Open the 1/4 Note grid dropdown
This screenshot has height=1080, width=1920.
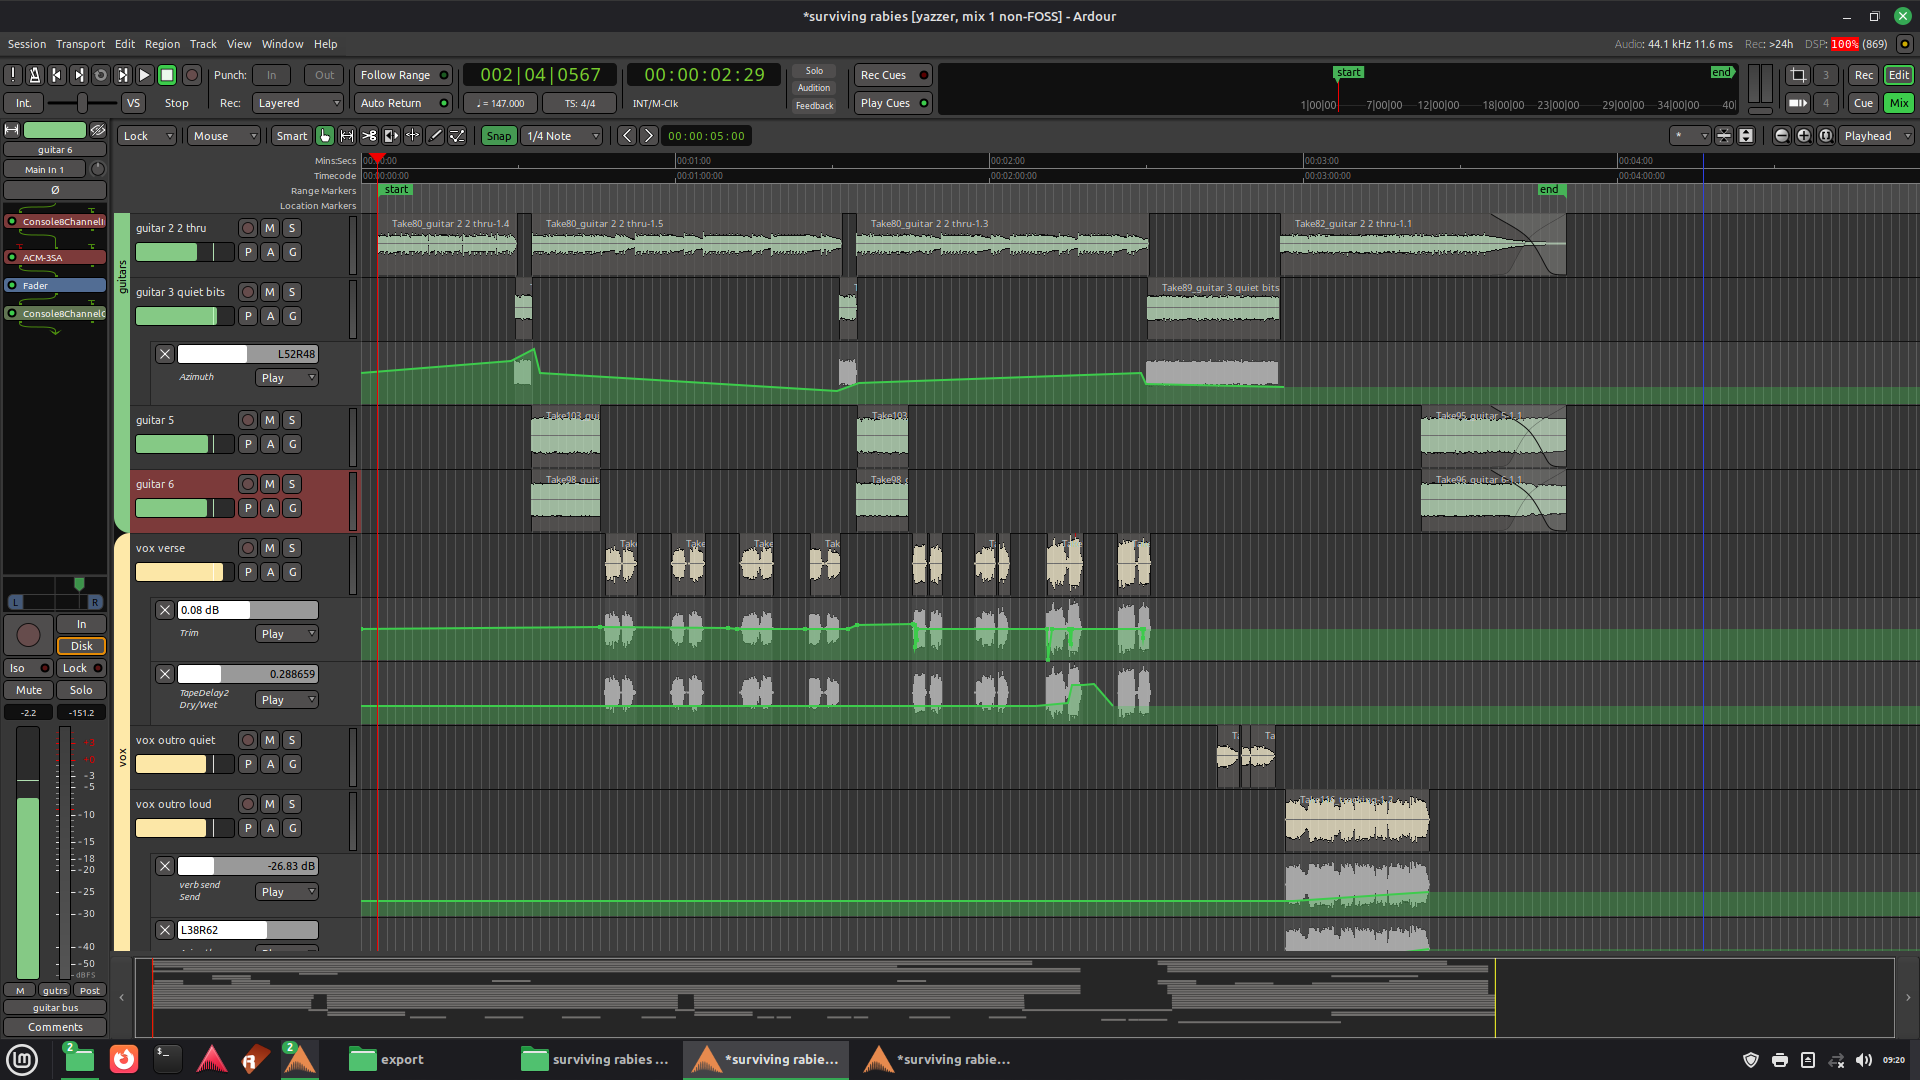click(x=563, y=136)
